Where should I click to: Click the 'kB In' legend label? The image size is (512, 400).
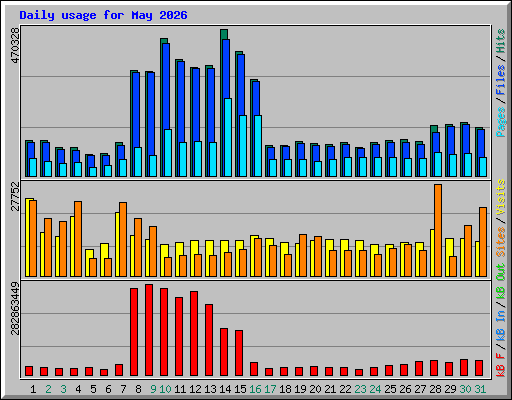[501, 325]
